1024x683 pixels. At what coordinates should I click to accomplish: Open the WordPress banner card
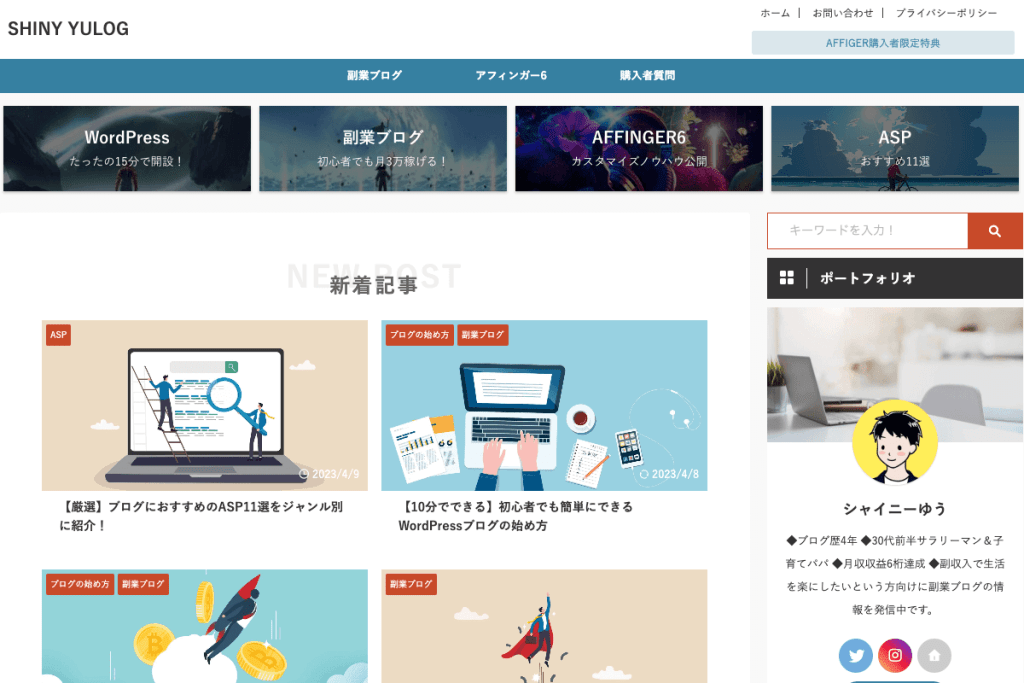[127, 148]
